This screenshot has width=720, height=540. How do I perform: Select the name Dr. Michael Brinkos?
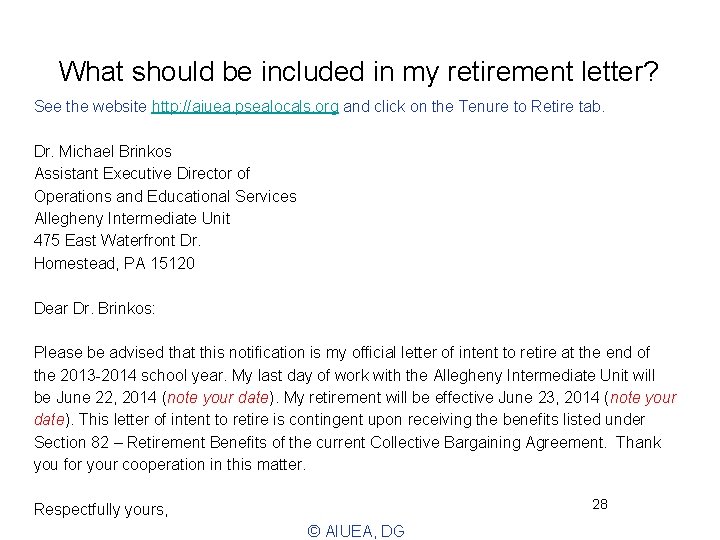click(x=103, y=151)
